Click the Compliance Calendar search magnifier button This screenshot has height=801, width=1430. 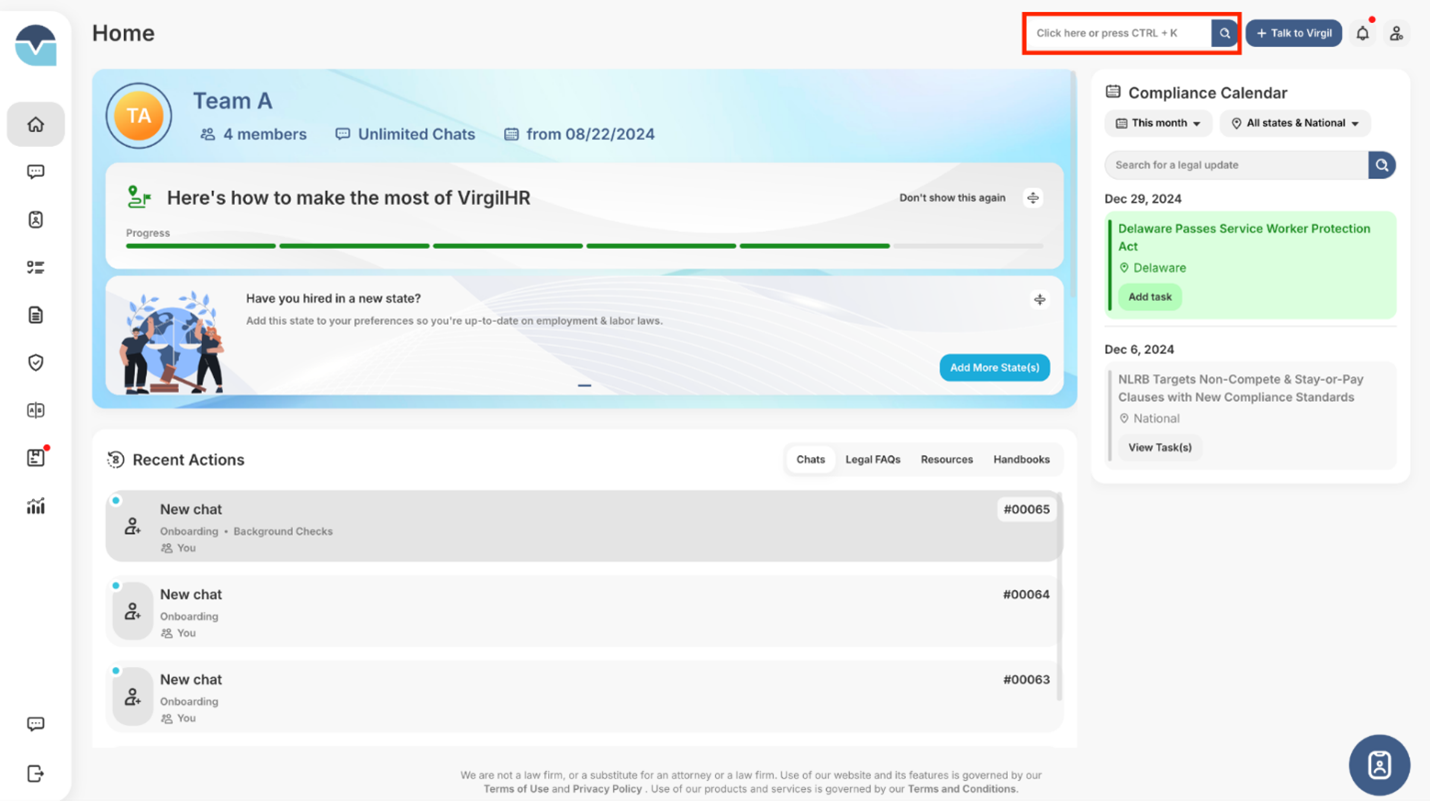(1382, 165)
